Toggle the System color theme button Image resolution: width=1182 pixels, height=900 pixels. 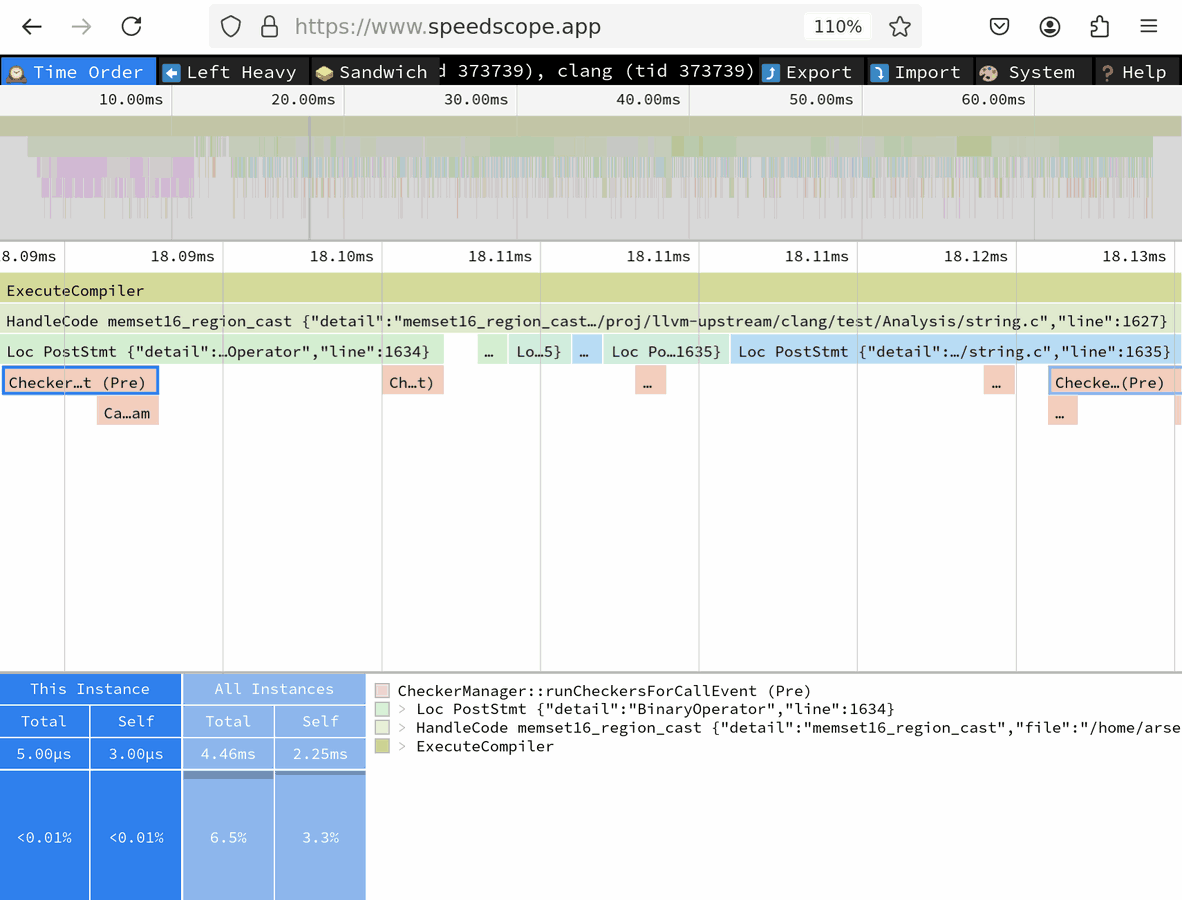tap(1029, 72)
